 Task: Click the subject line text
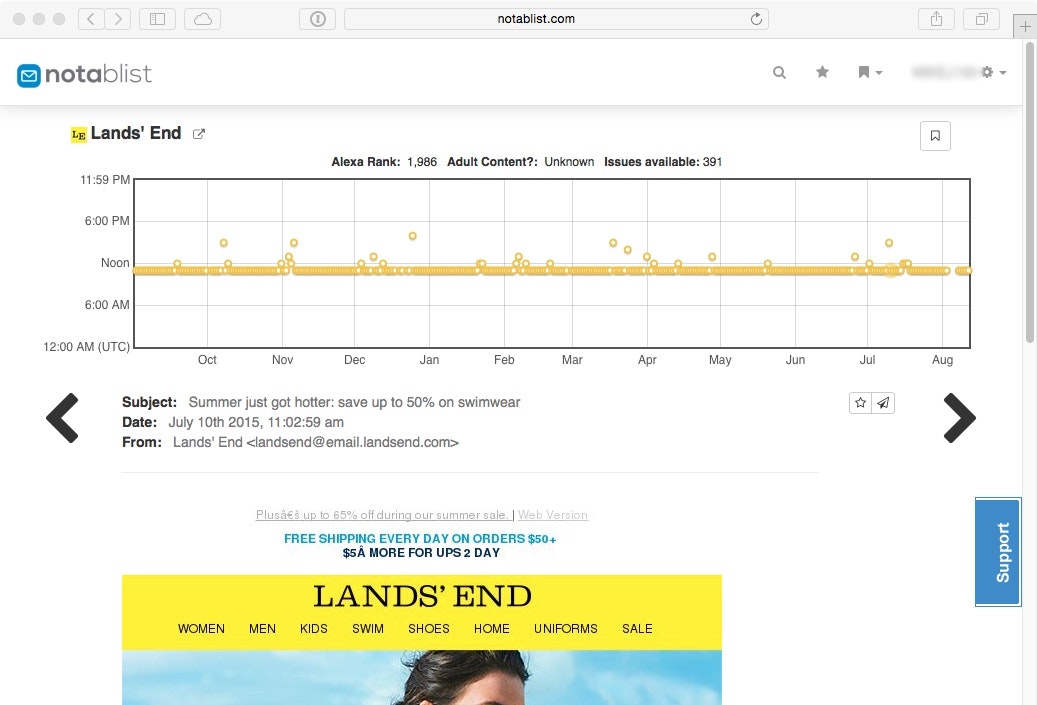coord(354,402)
